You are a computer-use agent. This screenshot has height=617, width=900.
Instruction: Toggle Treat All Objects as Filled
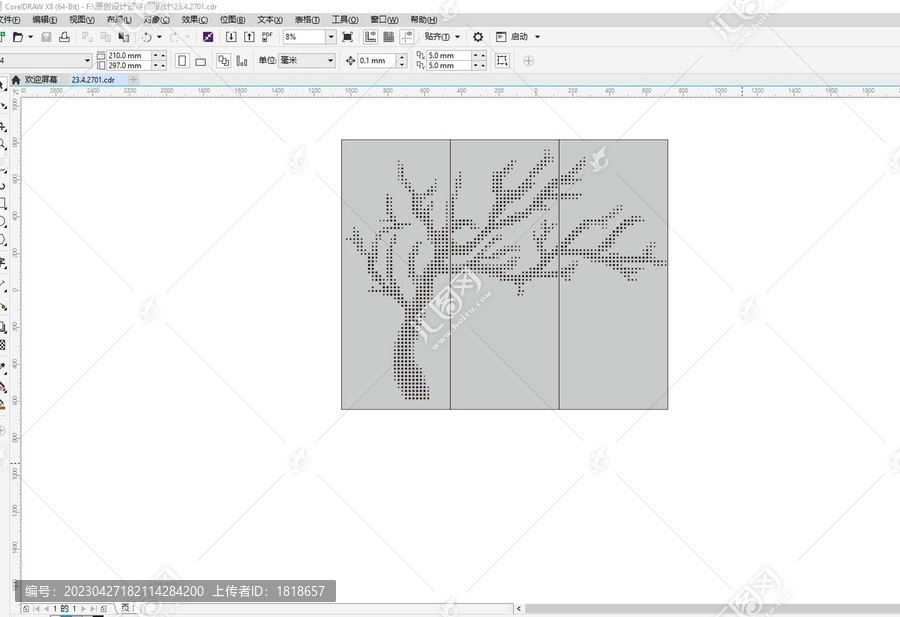pos(502,61)
